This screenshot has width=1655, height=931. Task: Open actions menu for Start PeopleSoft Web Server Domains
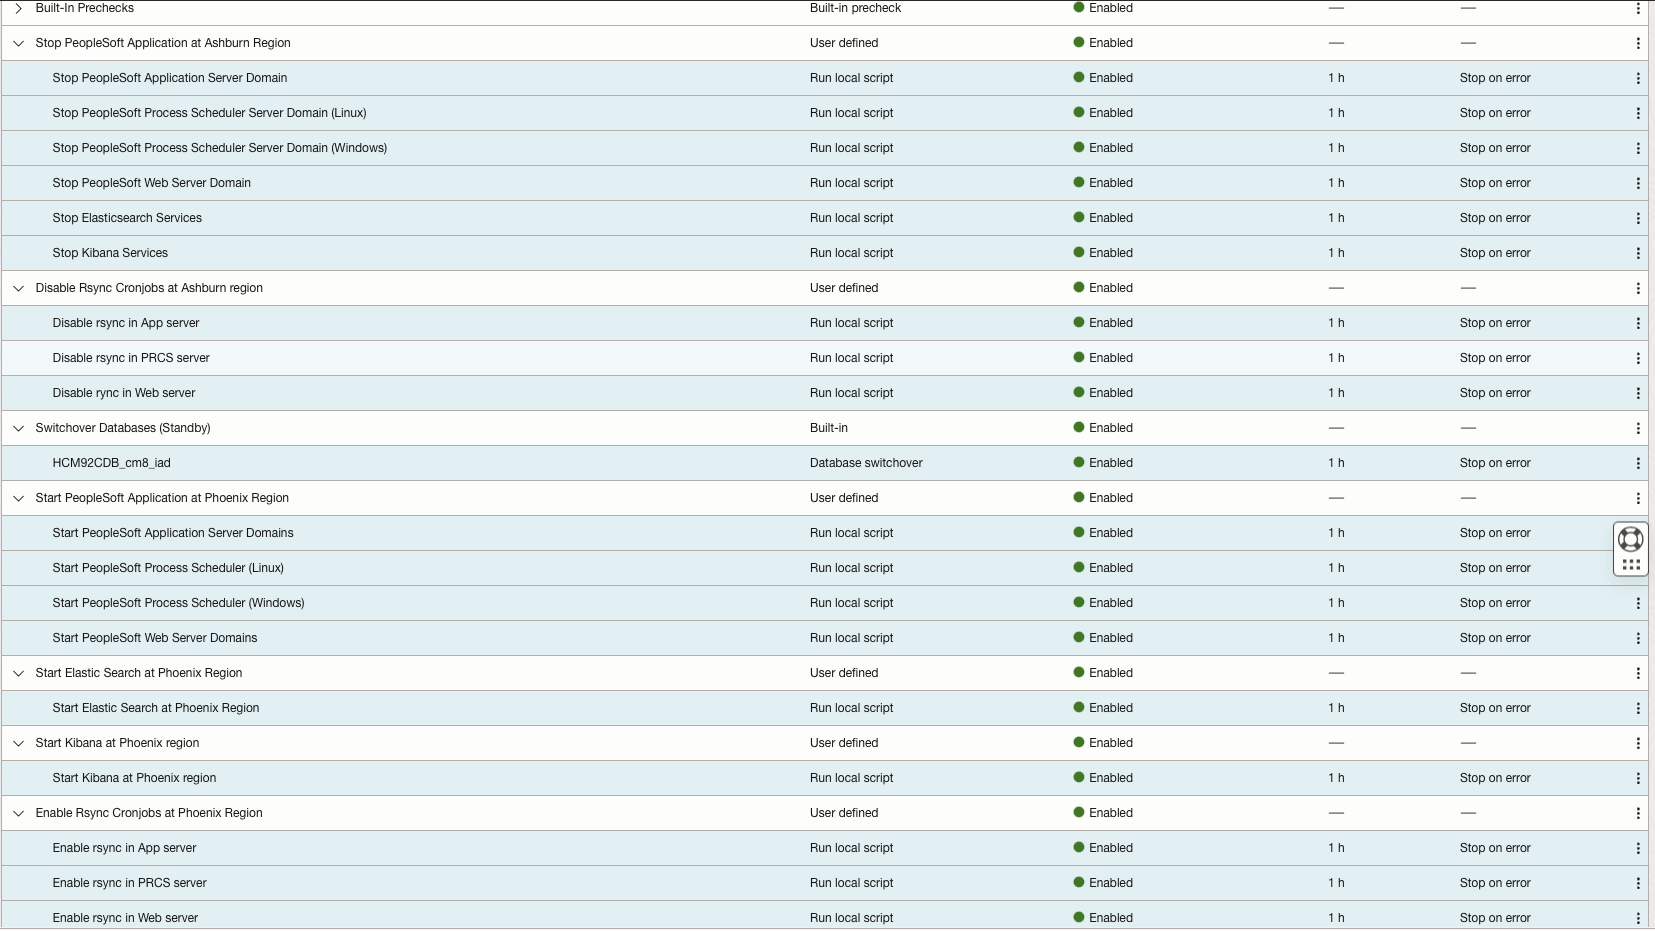pyautogui.click(x=1638, y=638)
